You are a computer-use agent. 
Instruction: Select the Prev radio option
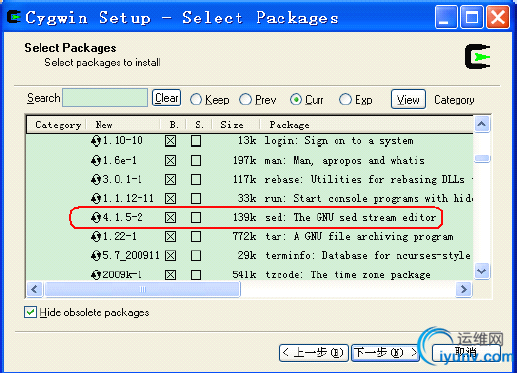pos(245,99)
